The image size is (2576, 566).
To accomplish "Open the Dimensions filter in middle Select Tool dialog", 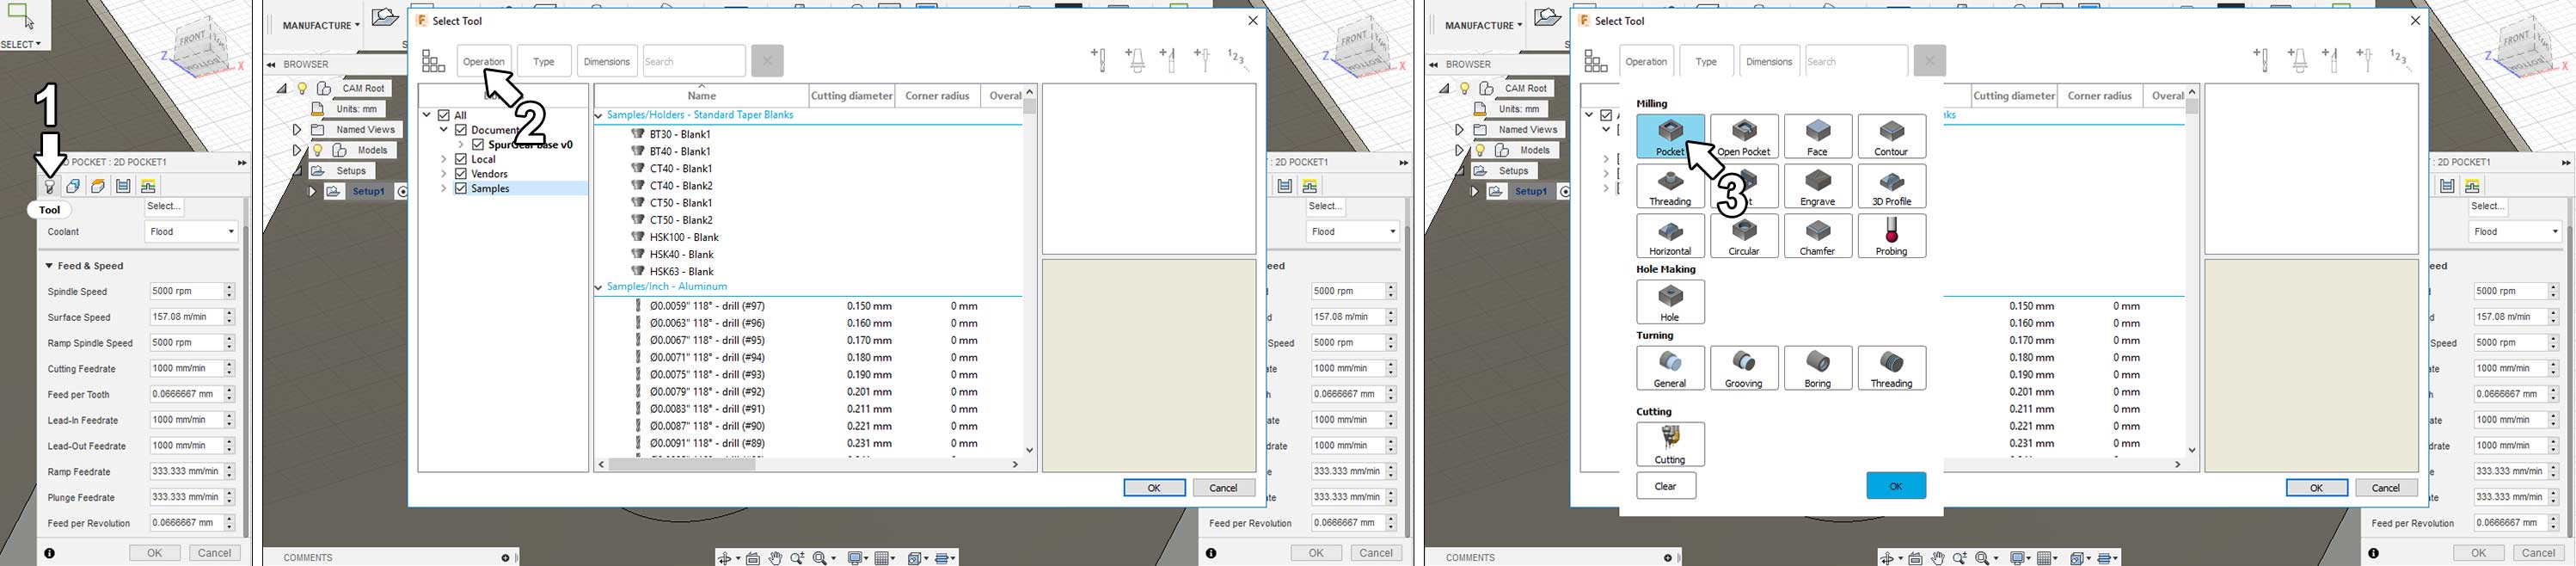I will pos(607,61).
